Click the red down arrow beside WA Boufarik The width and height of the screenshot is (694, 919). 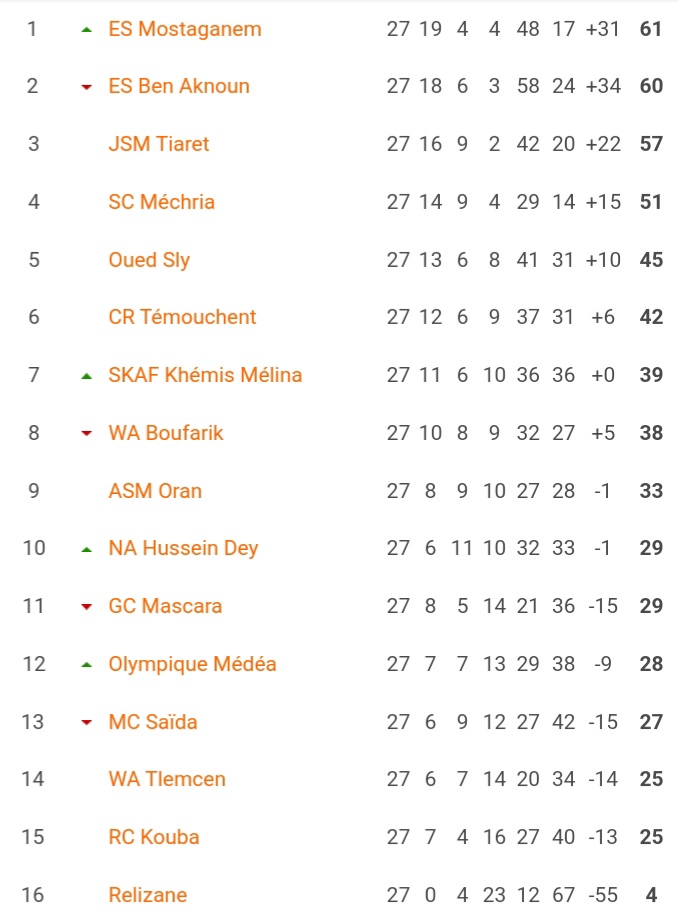tap(87, 434)
